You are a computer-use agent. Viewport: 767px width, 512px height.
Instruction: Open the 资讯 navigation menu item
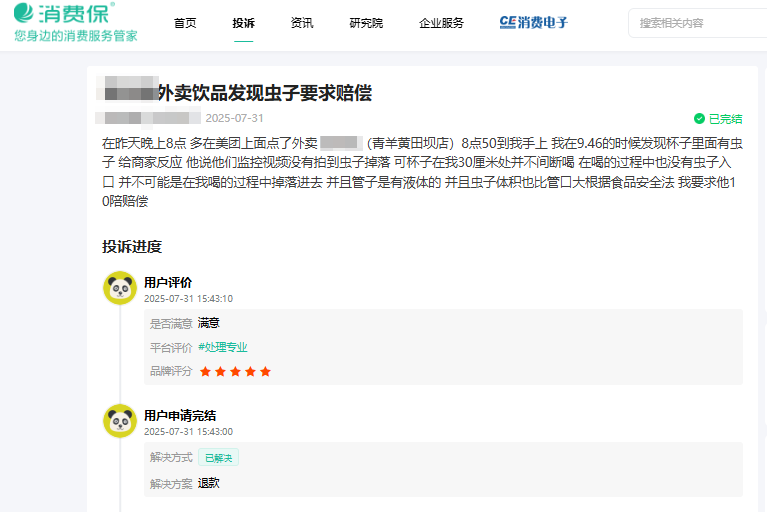[x=301, y=23]
